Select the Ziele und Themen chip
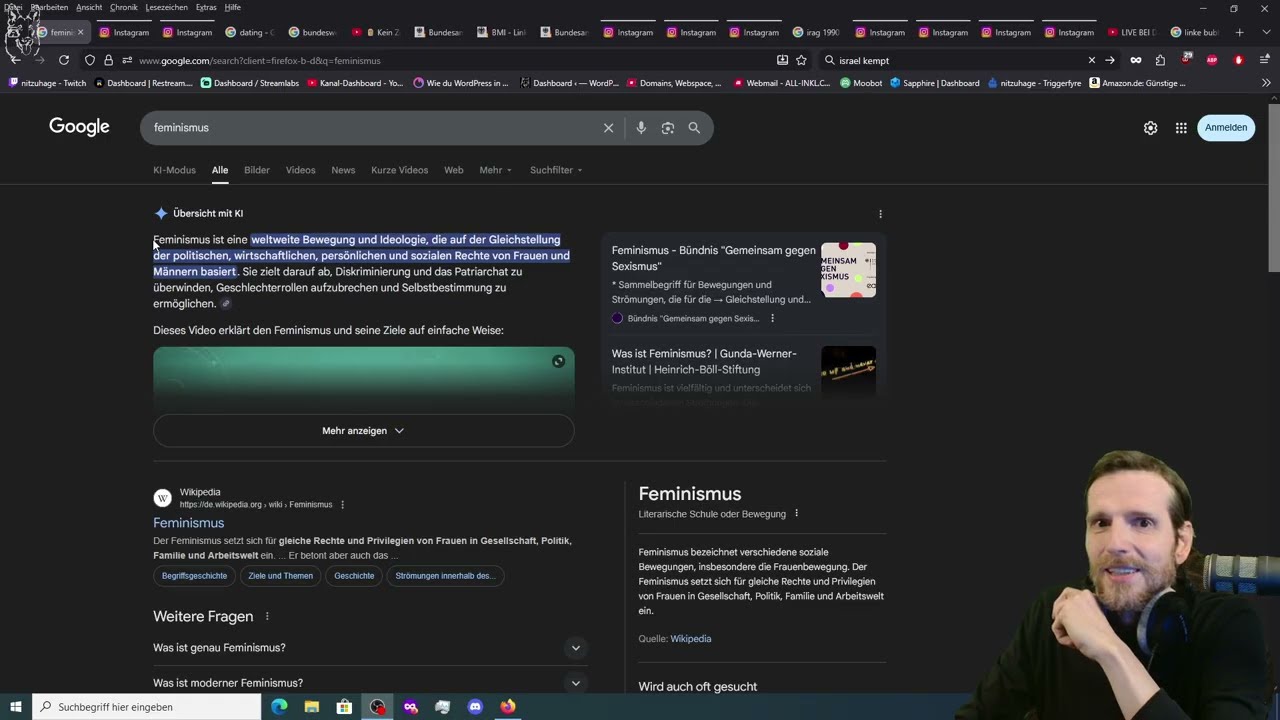This screenshot has height=720, width=1280. [x=280, y=576]
